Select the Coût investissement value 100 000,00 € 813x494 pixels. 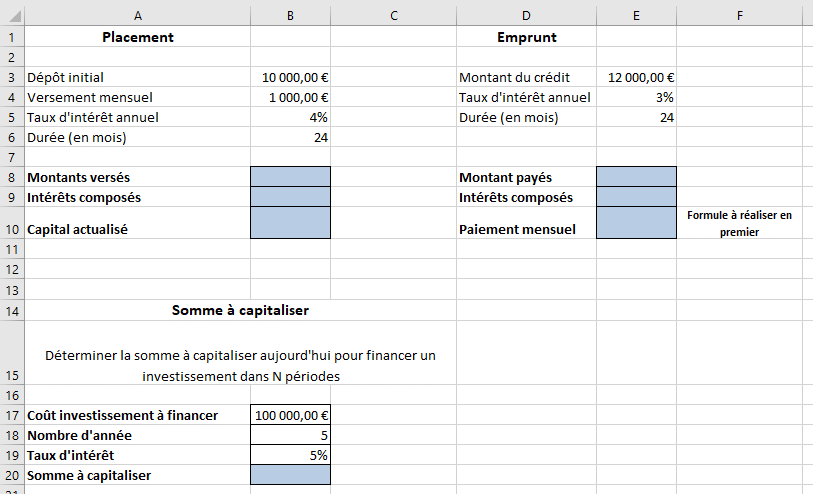point(290,415)
